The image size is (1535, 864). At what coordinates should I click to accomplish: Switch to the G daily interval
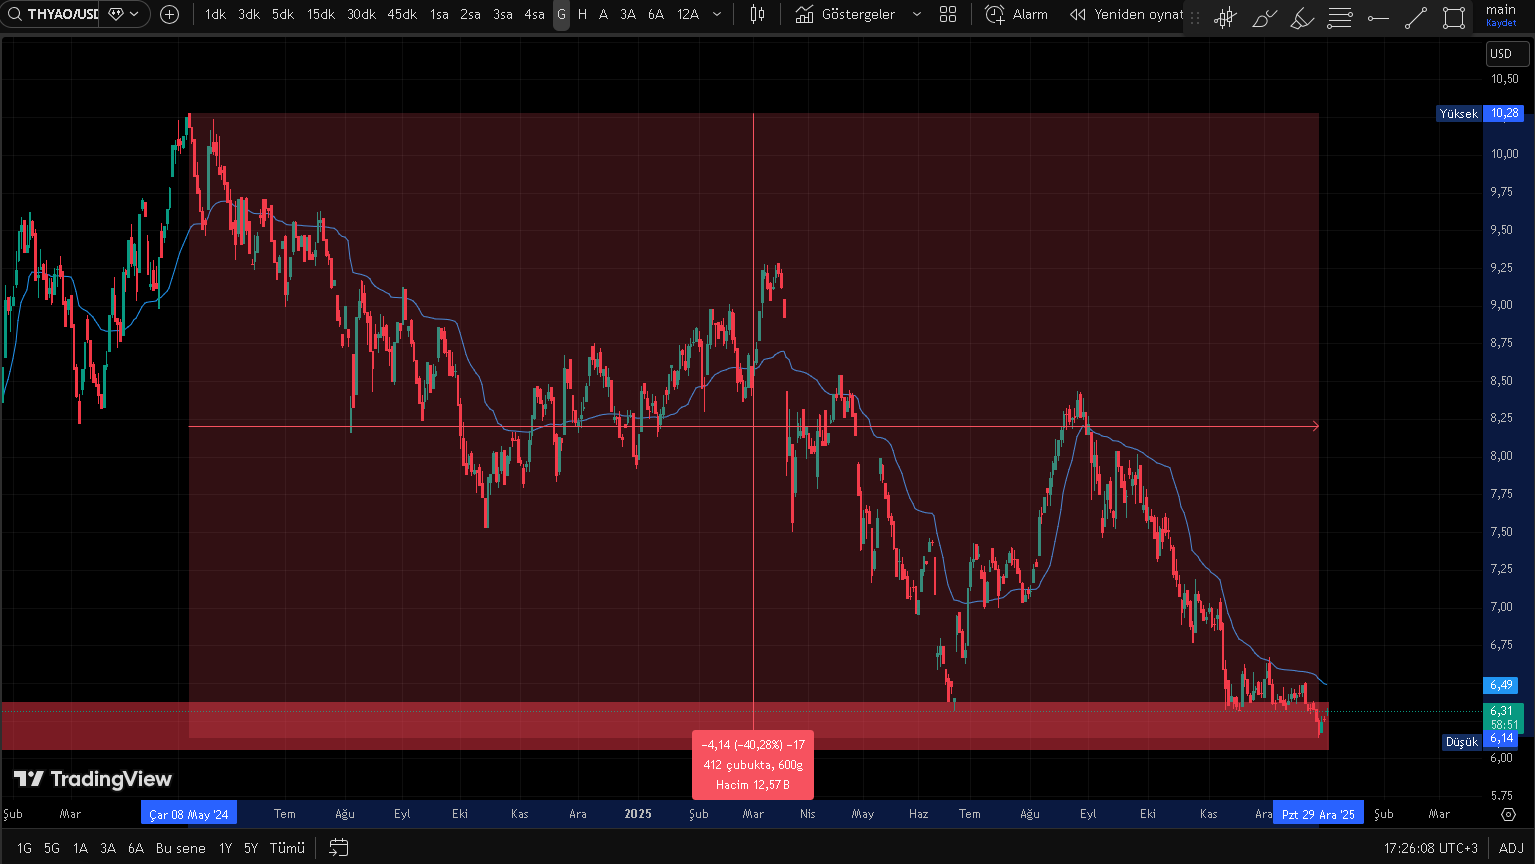tap(561, 14)
